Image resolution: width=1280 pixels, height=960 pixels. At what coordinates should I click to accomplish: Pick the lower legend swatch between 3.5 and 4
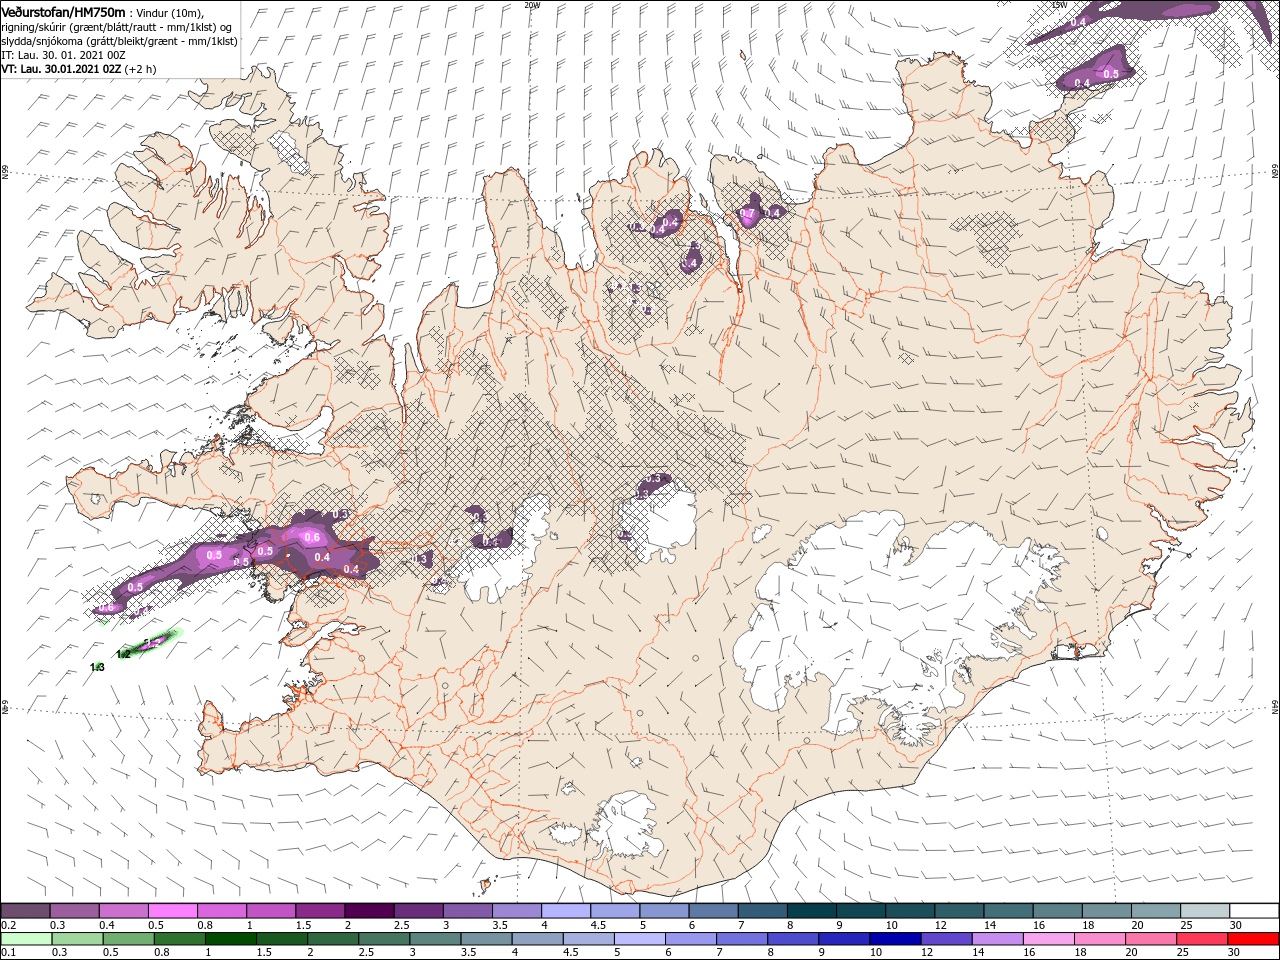tap(486, 939)
